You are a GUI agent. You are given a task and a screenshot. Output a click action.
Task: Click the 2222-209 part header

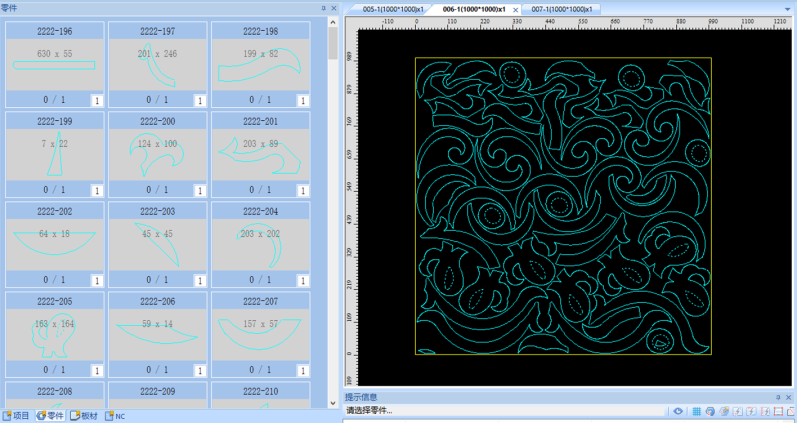(x=158, y=391)
